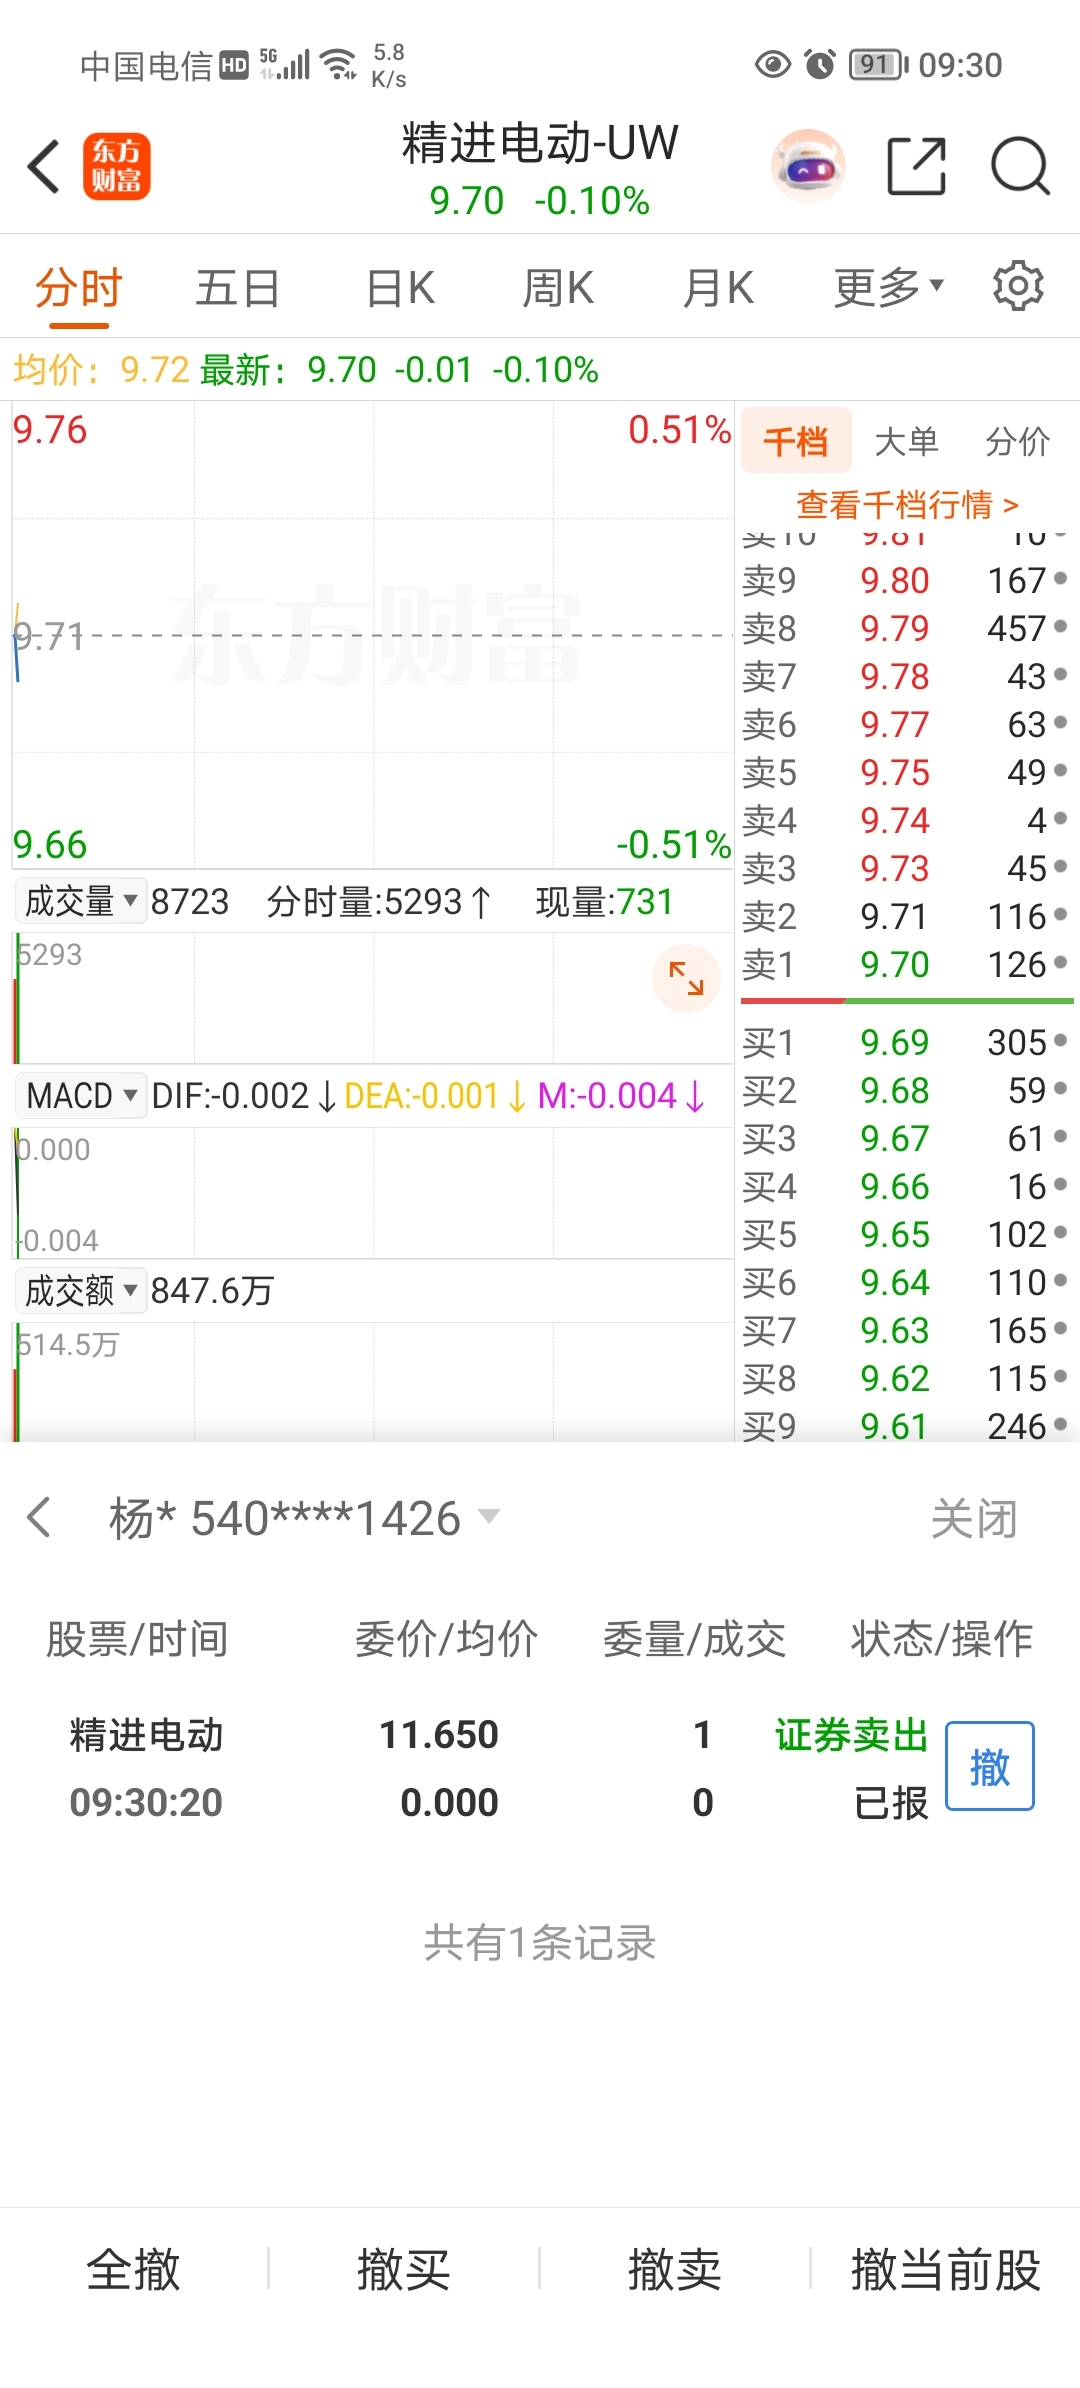Tap the eye comfort status icon
The image size is (1080, 2388).
[772, 65]
